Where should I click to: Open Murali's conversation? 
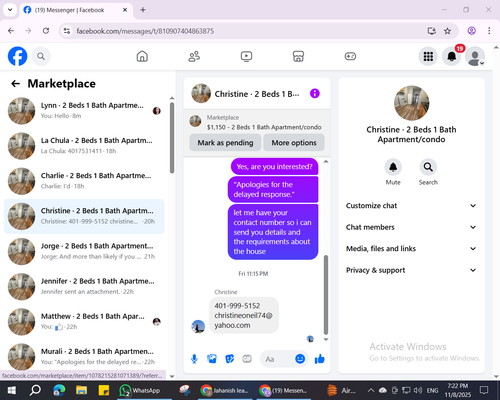pyautogui.click(x=84, y=357)
